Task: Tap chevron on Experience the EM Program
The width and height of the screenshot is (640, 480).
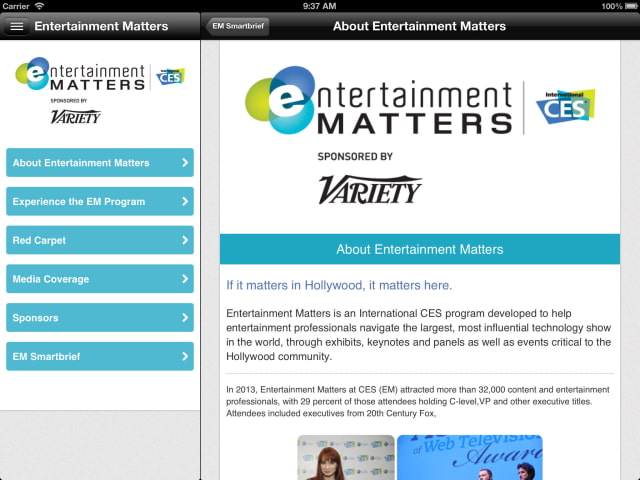Action: [185, 201]
